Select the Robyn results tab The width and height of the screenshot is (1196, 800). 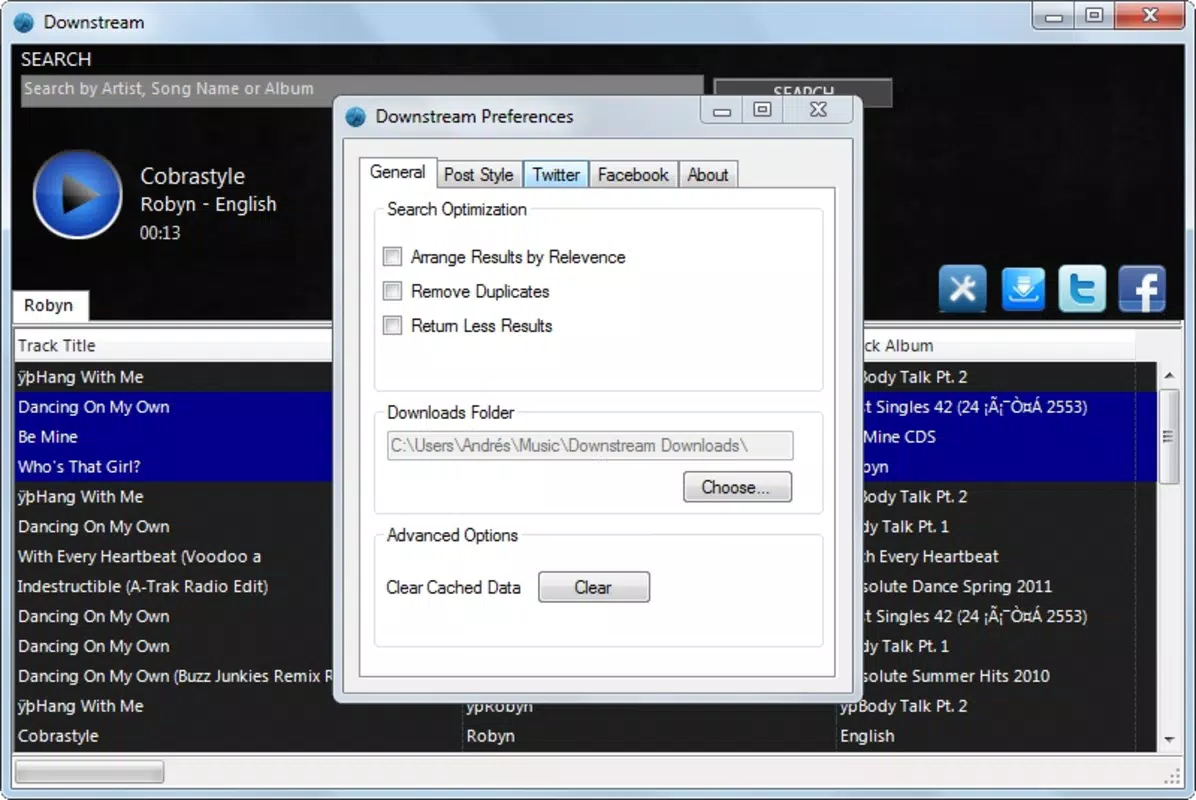pos(50,305)
